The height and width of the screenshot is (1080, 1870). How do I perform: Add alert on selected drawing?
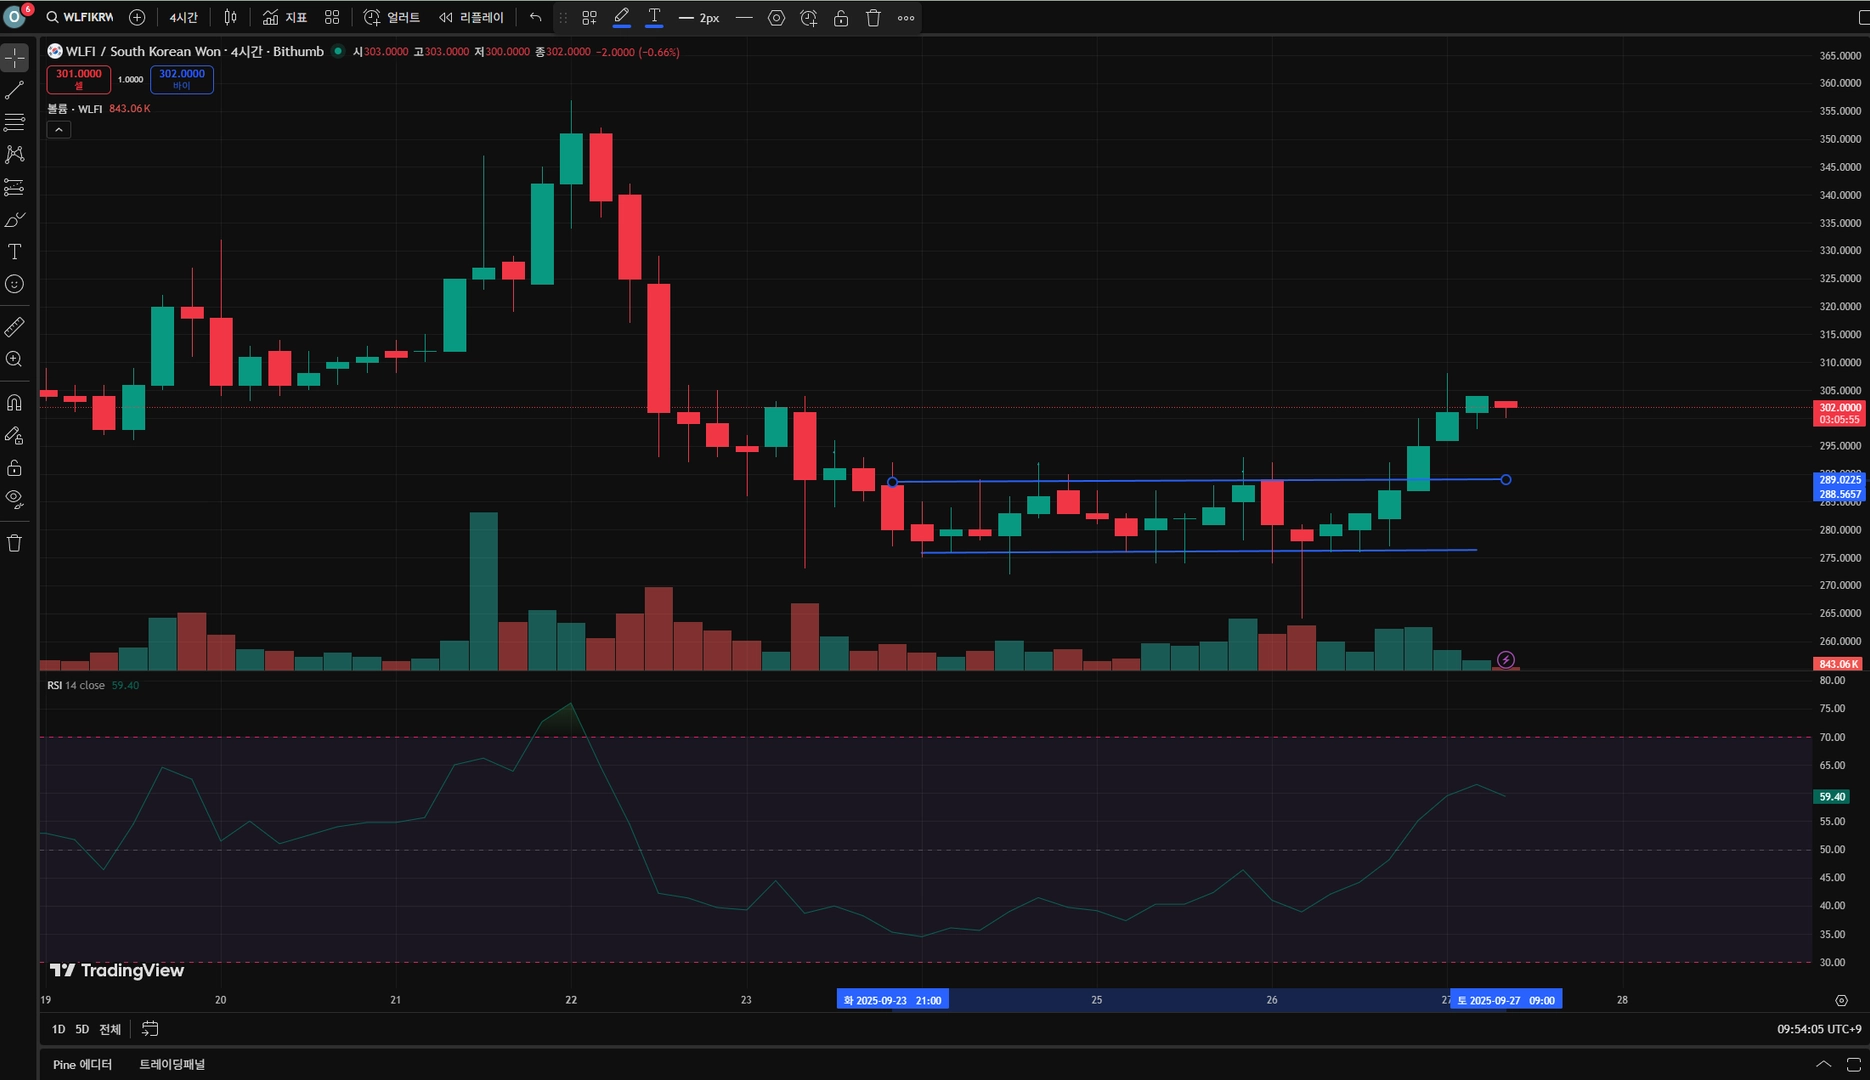pyautogui.click(x=809, y=18)
